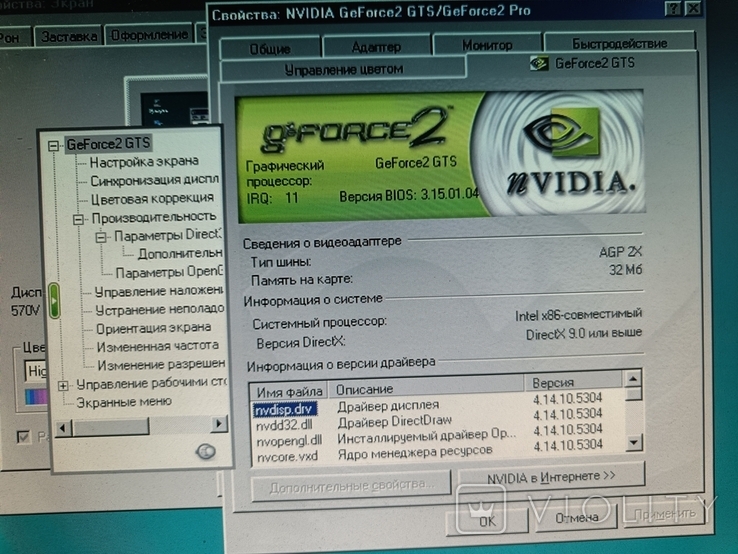The height and width of the screenshot is (554, 738).
Task: Select nvopengl.dll in driver file list
Action: coord(289,441)
